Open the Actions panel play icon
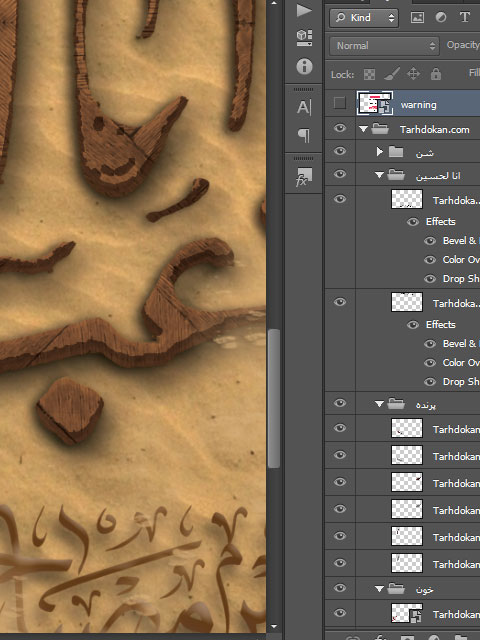This screenshot has height=640, width=480. pos(304,10)
